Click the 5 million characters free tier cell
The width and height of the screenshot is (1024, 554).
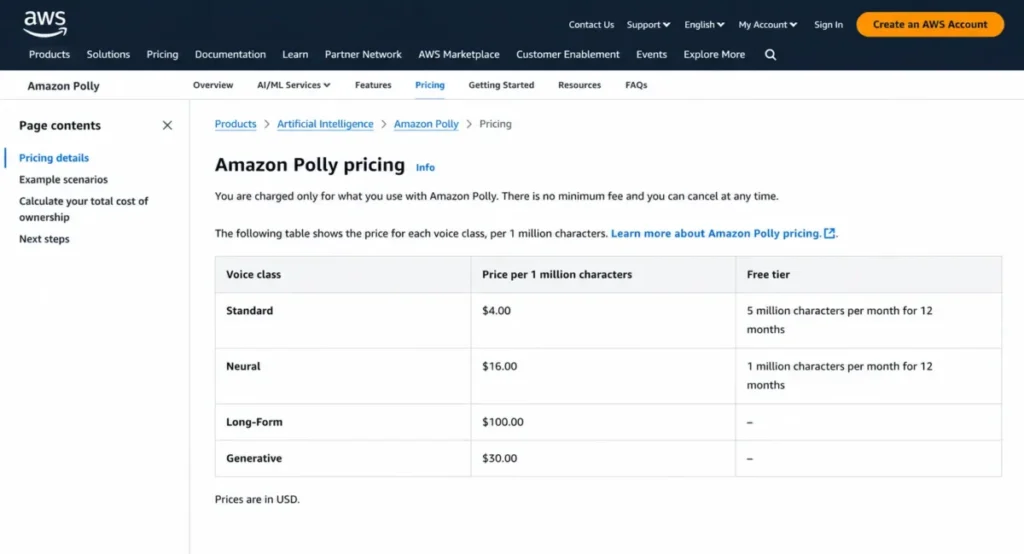pyautogui.click(x=868, y=320)
